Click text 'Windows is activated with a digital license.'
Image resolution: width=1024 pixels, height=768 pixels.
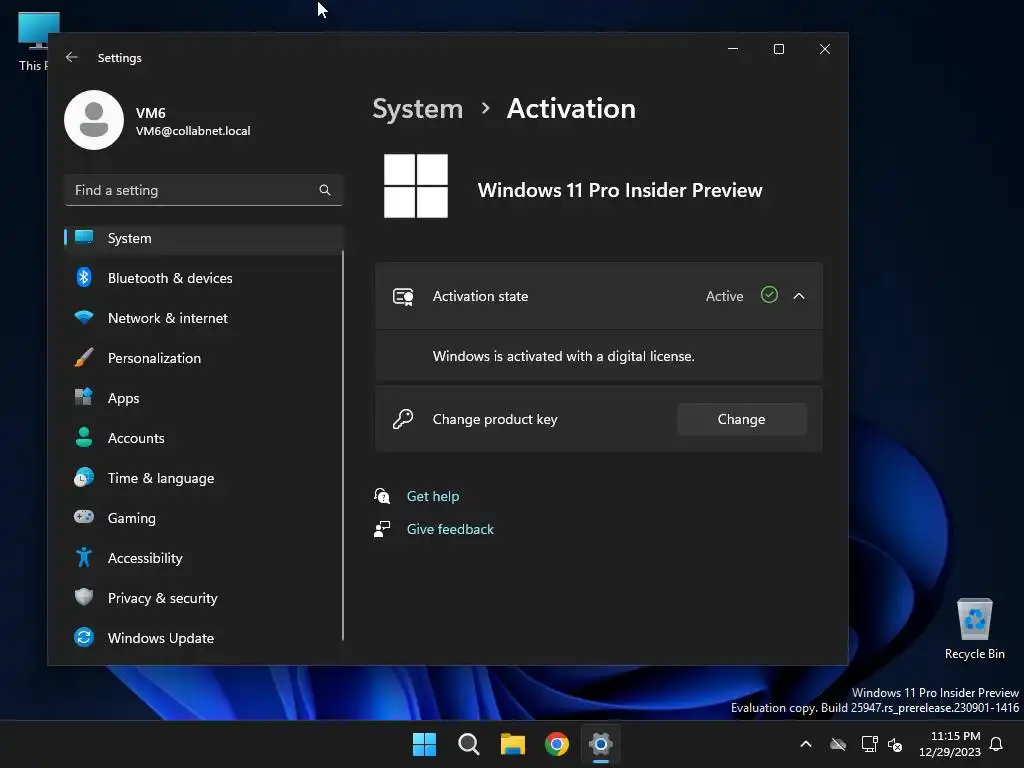point(564,357)
